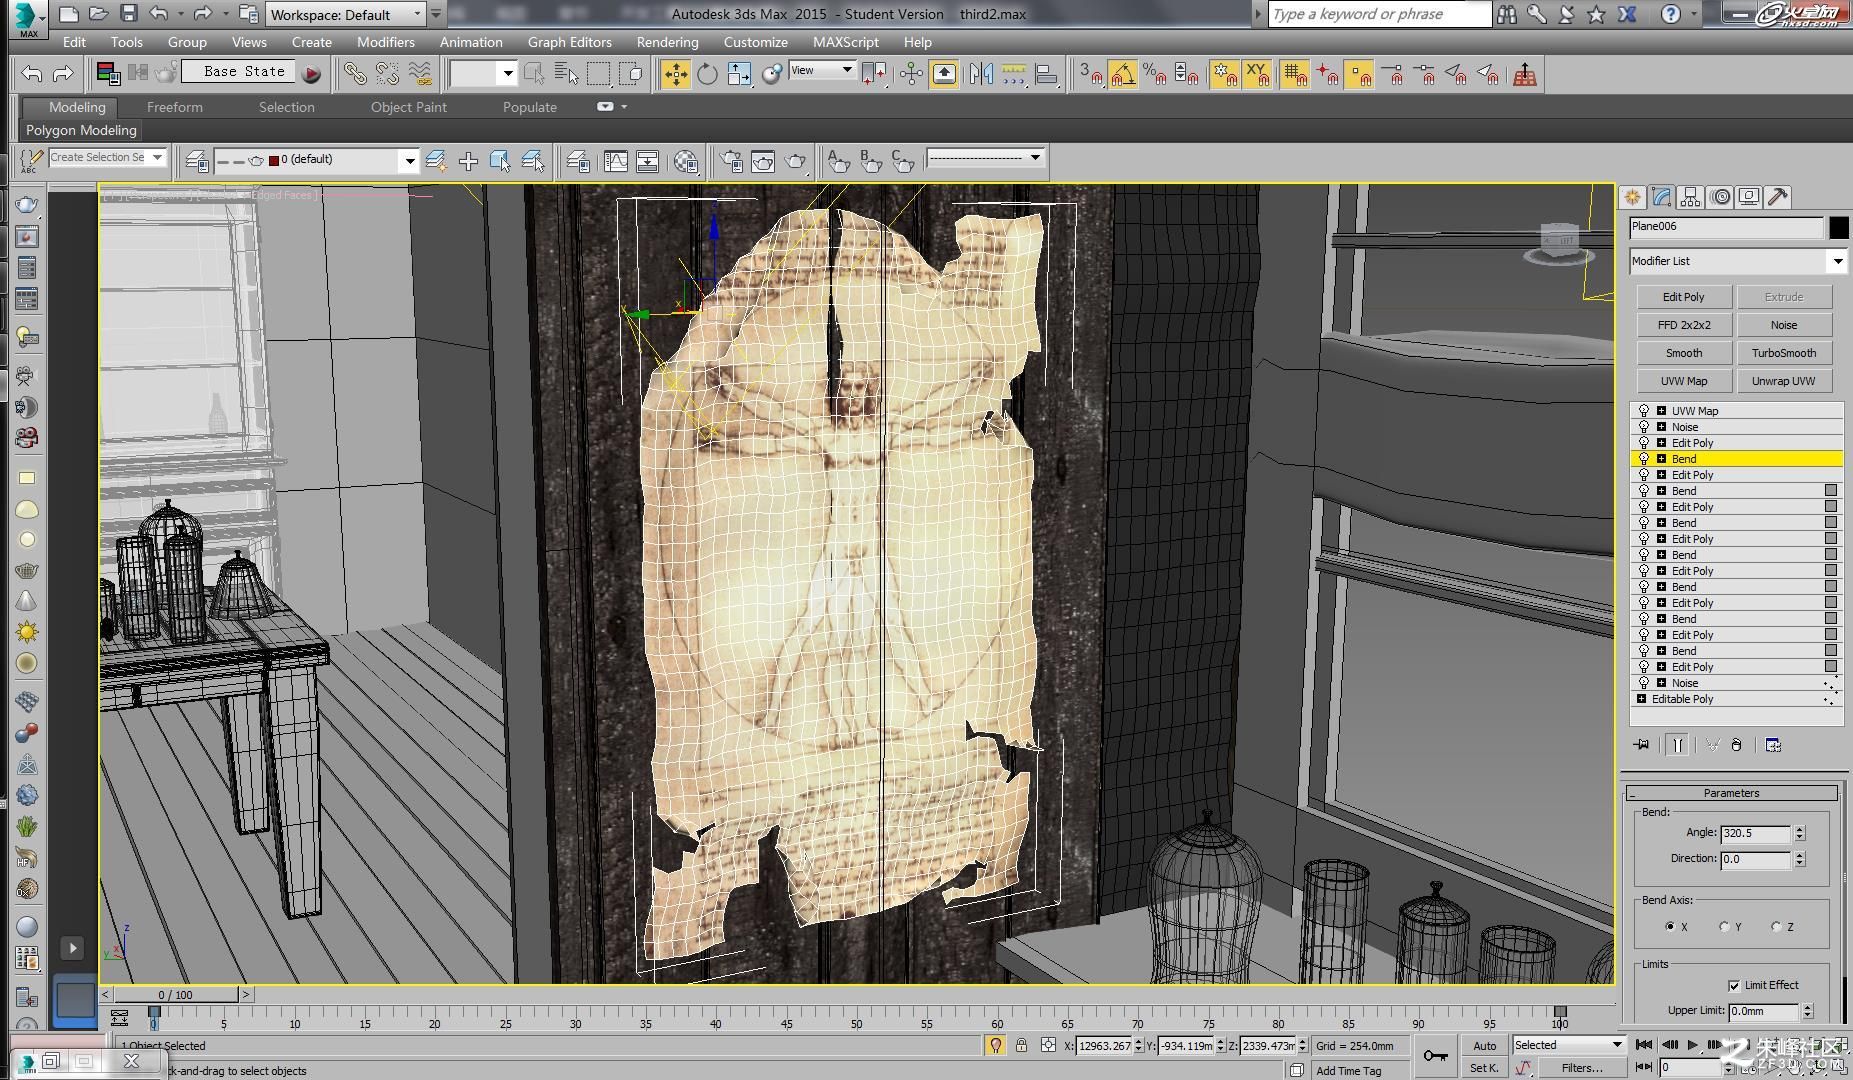Screen dimensions: 1853x1080
Task: Click the Undo arrow in main toolbar
Action: [x=32, y=73]
